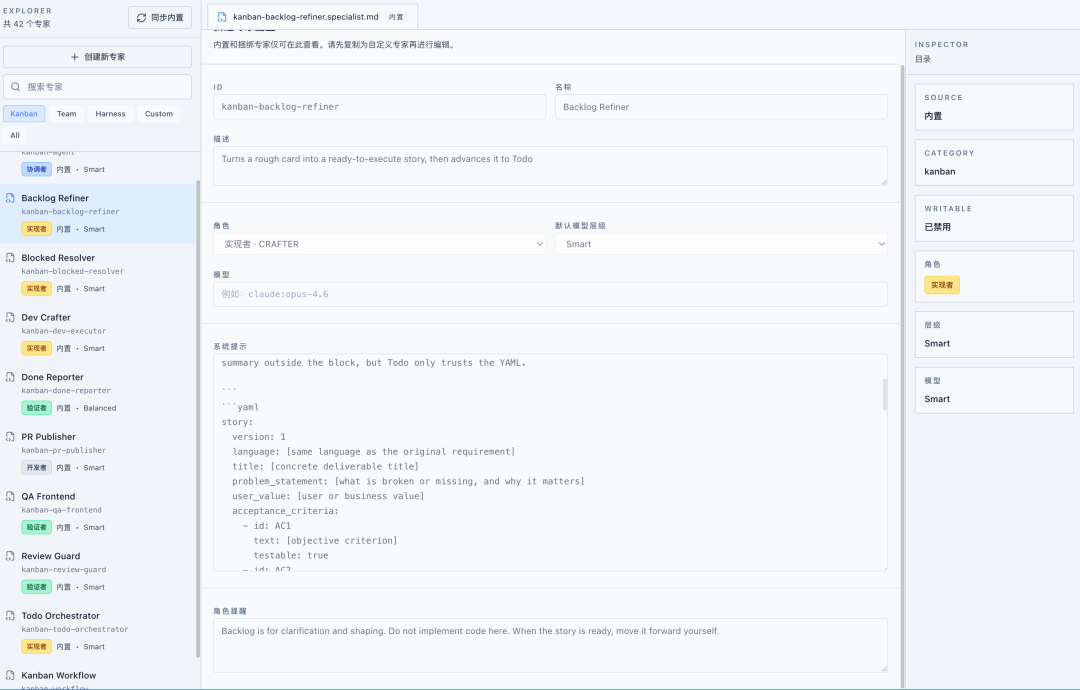The image size is (1080, 690).
Task: Click the 名称 field Backlog Refiner
Action: pos(721,107)
